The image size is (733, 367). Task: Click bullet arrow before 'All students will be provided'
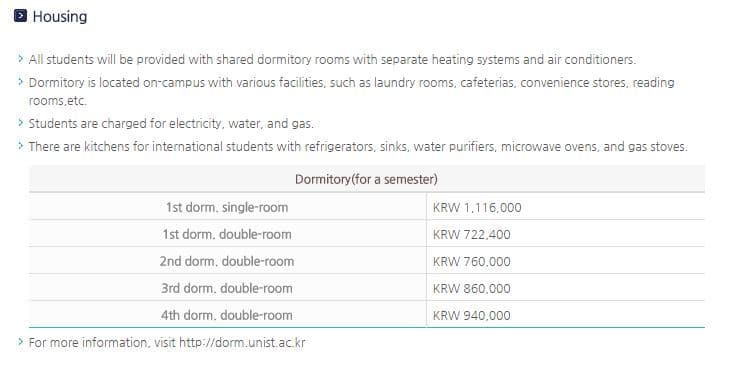coord(21,58)
